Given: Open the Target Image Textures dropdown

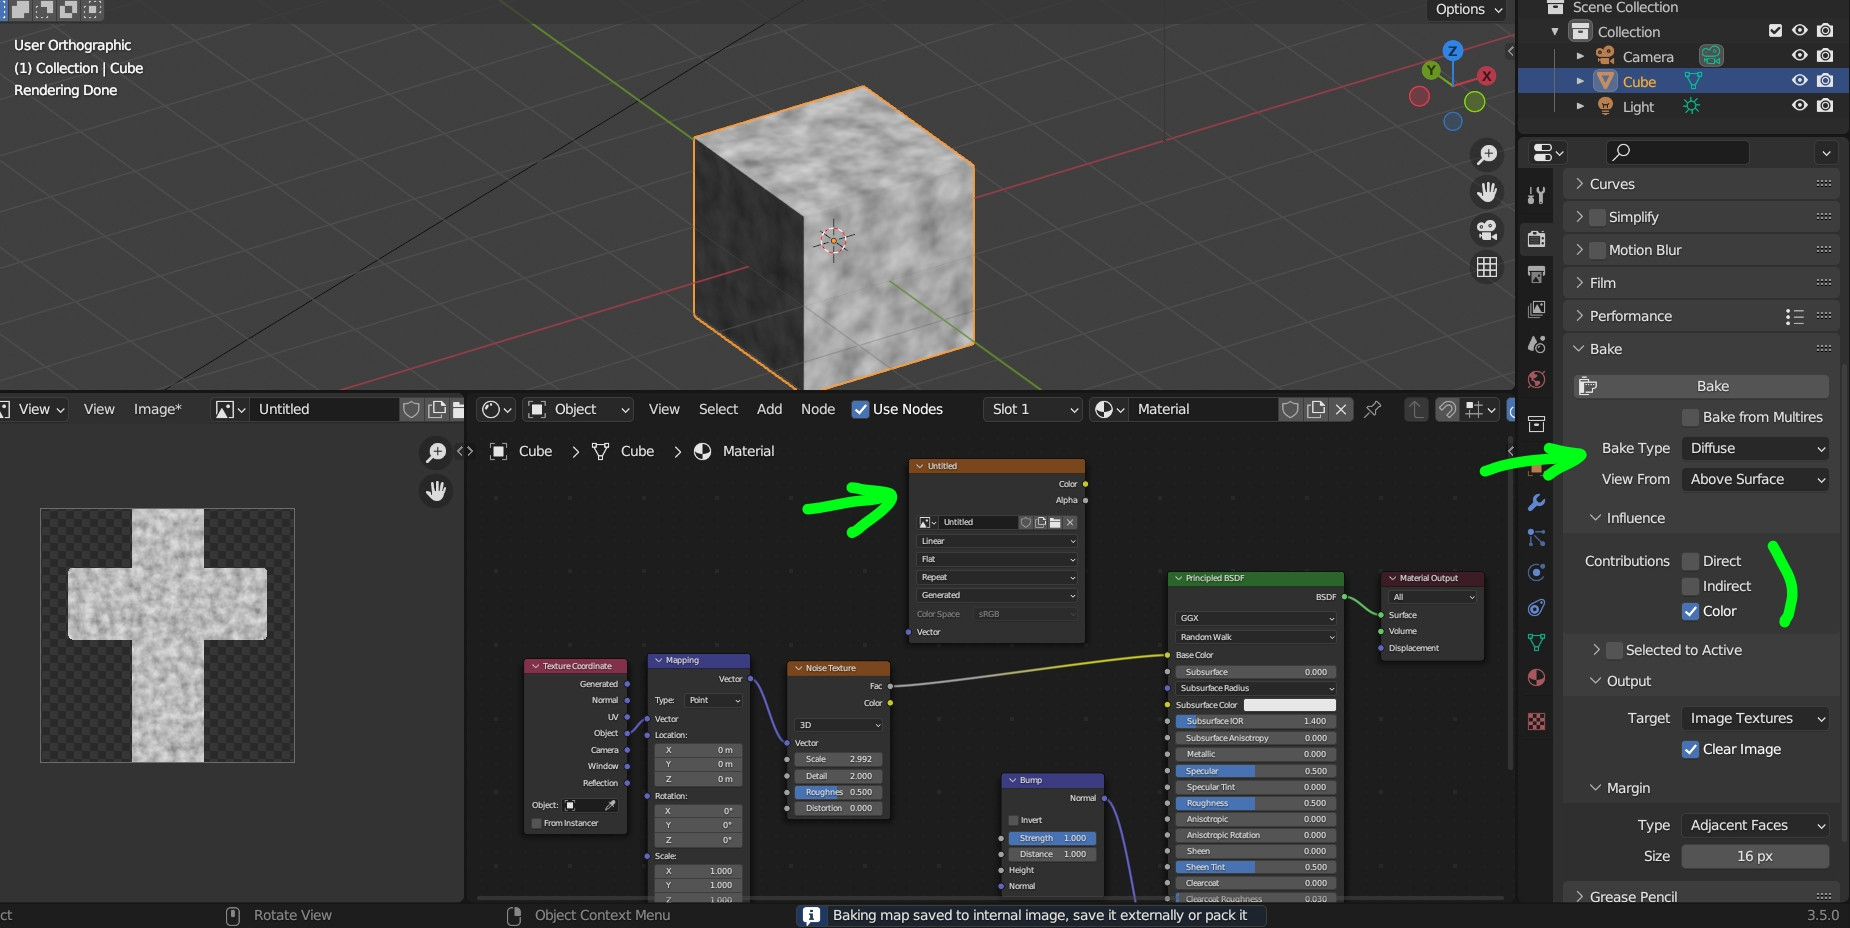Looking at the screenshot, I should pyautogui.click(x=1755, y=718).
